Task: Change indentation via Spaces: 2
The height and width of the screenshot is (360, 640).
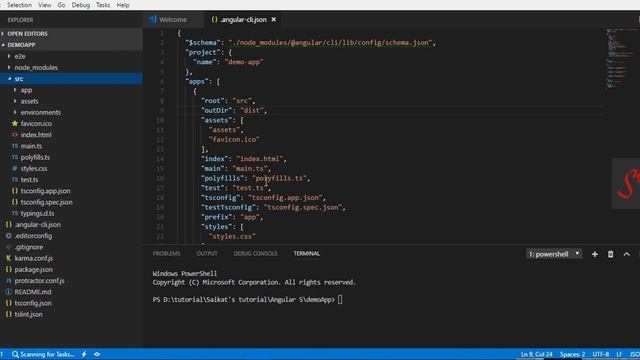Action: tap(572, 354)
